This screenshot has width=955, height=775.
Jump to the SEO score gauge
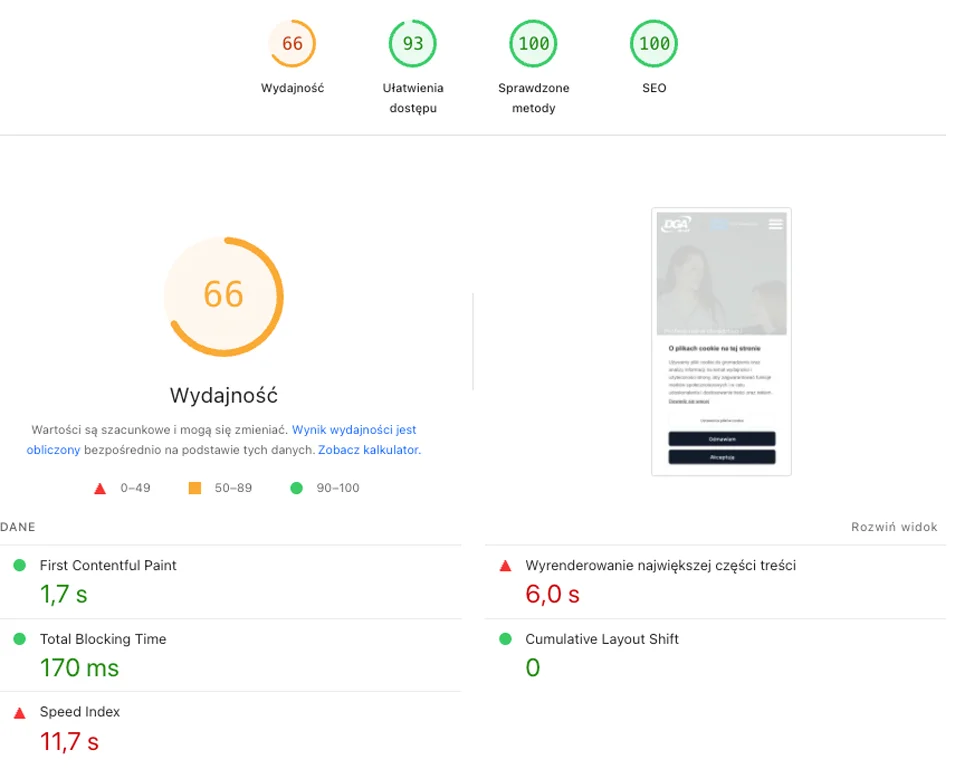pyautogui.click(x=654, y=44)
